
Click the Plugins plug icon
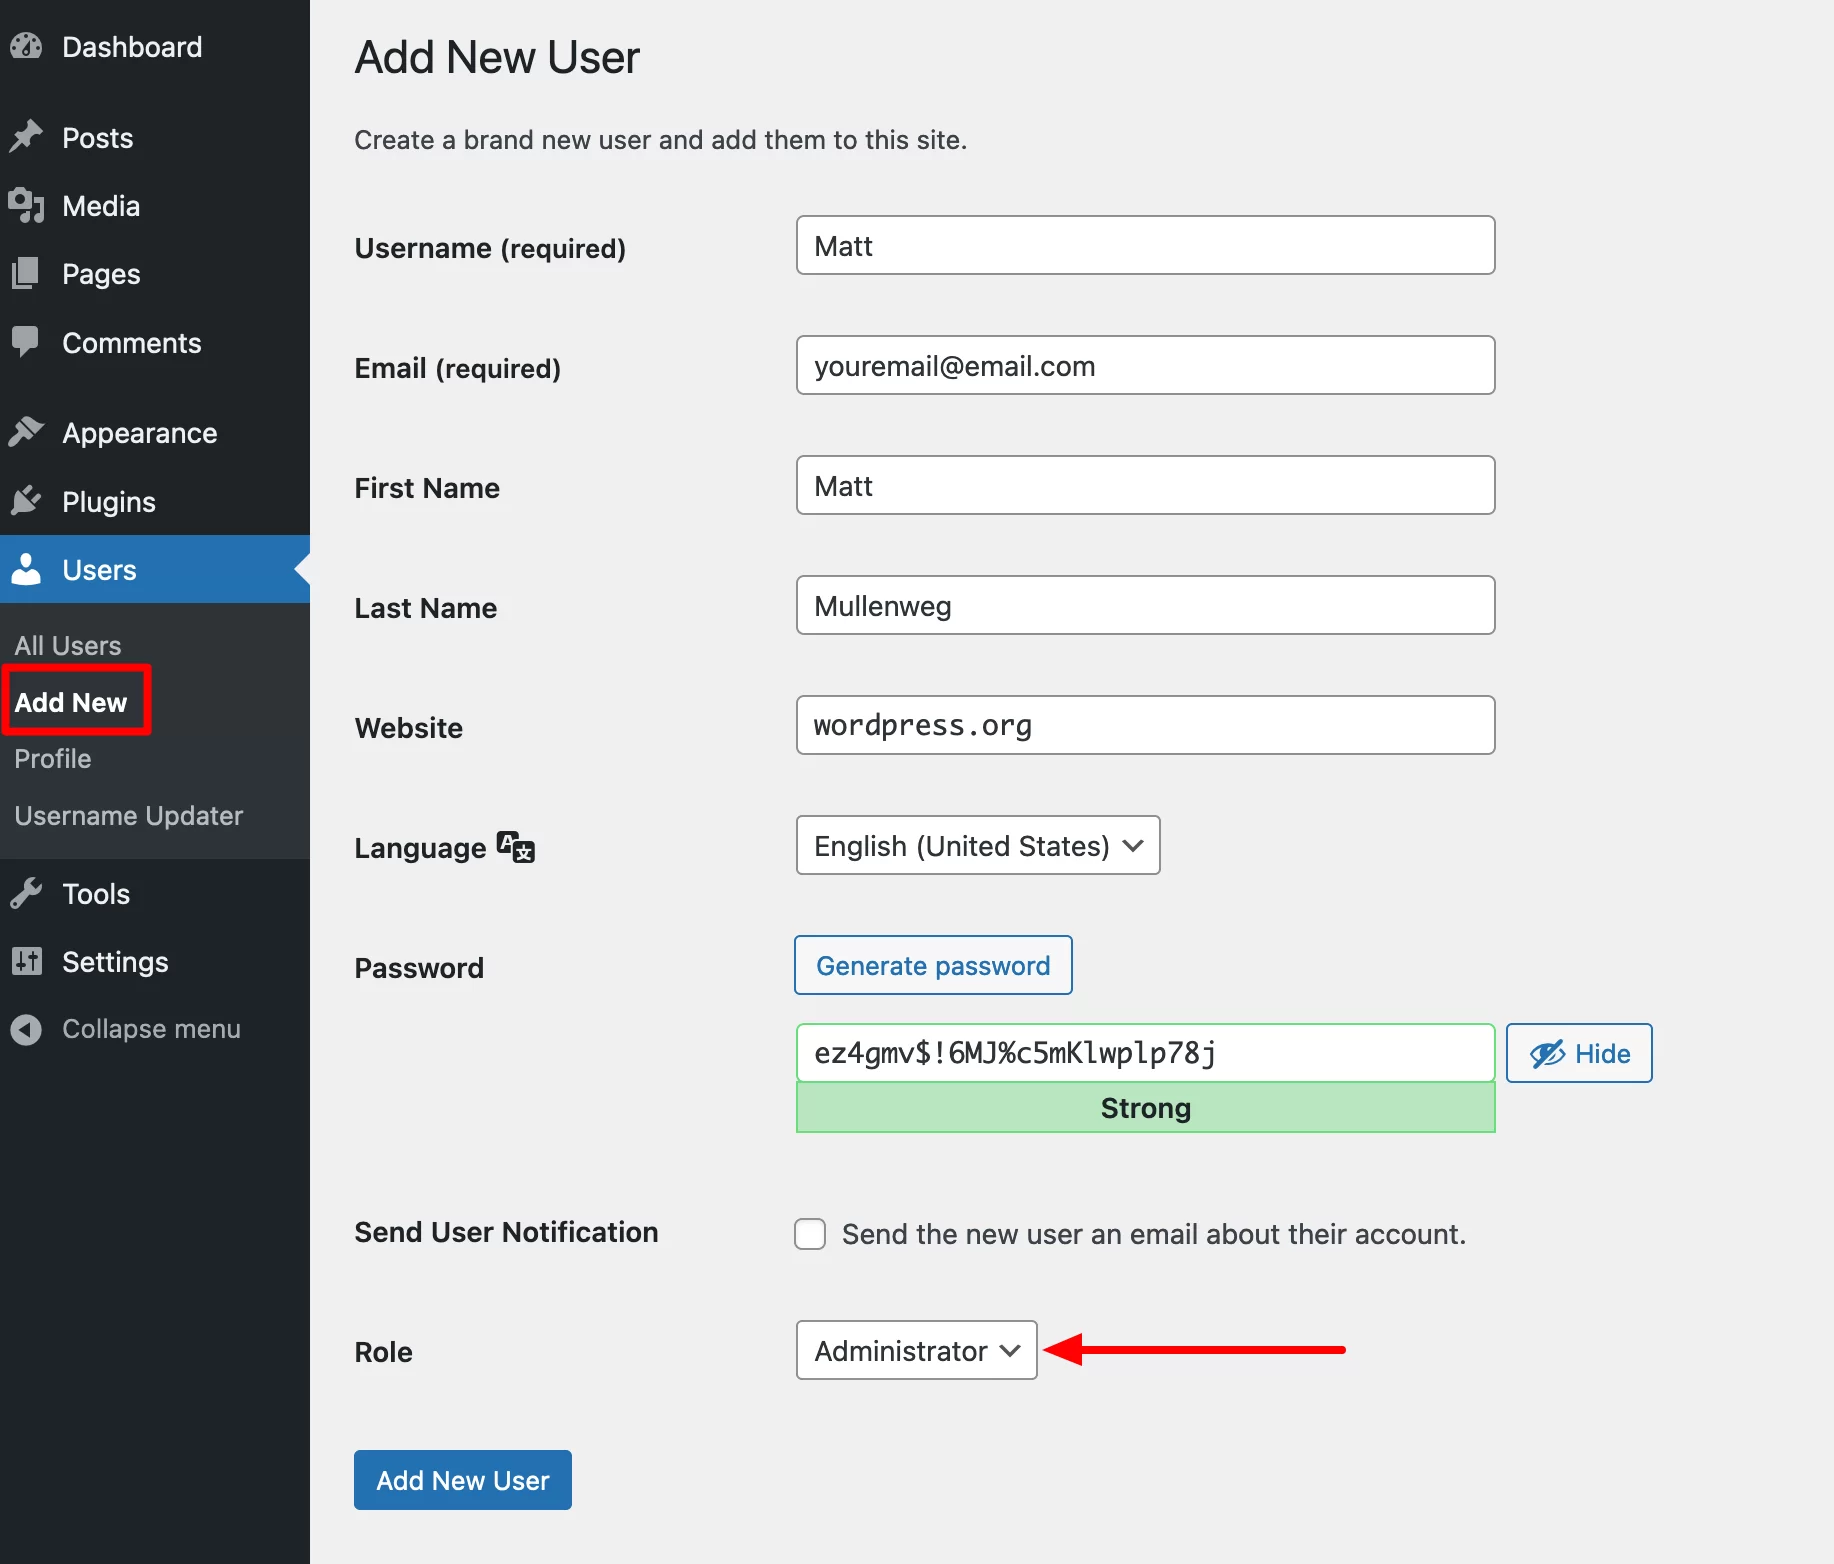(x=26, y=500)
